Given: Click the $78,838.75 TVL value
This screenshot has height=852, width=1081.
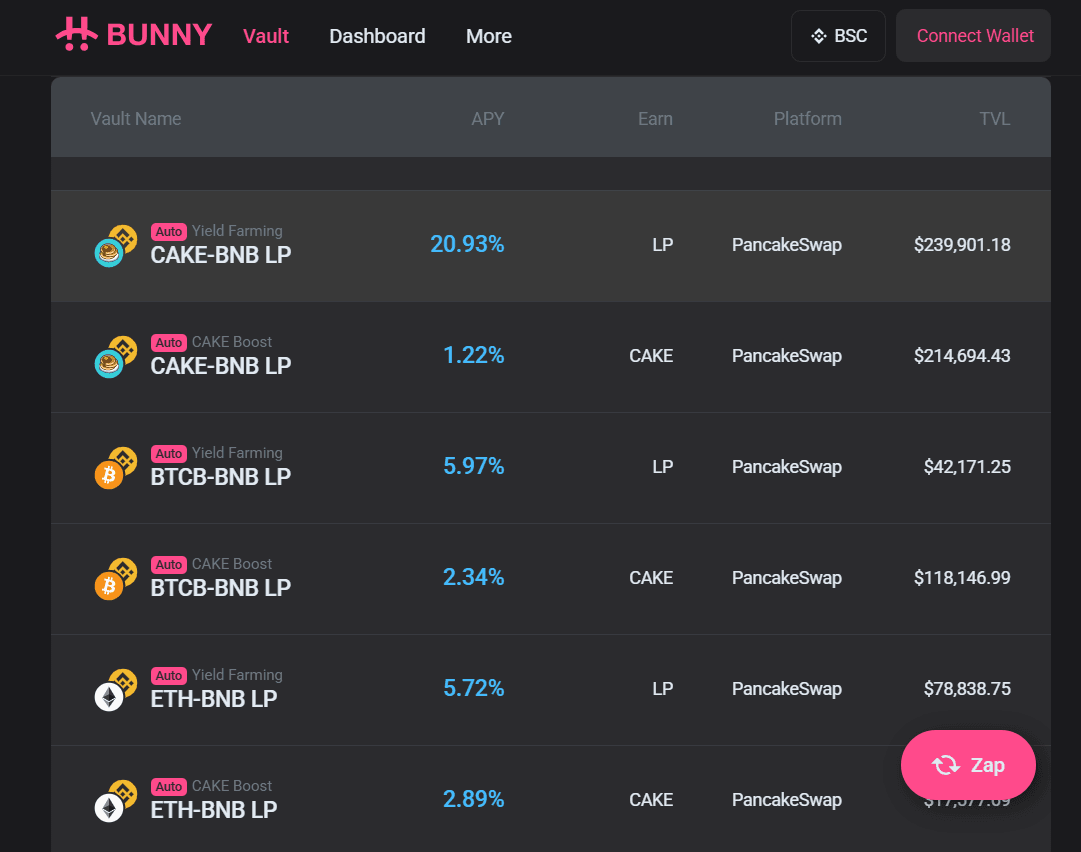Looking at the screenshot, I should pyautogui.click(x=967, y=689).
